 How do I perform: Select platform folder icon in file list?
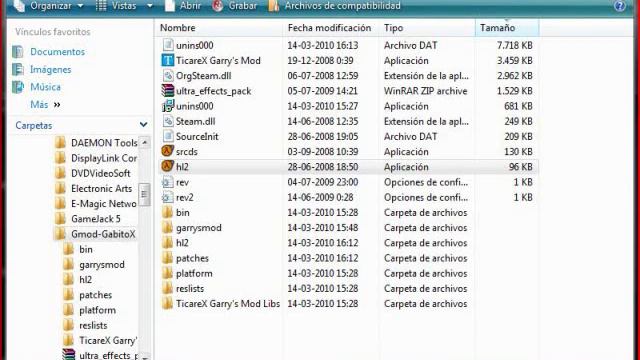point(167,273)
